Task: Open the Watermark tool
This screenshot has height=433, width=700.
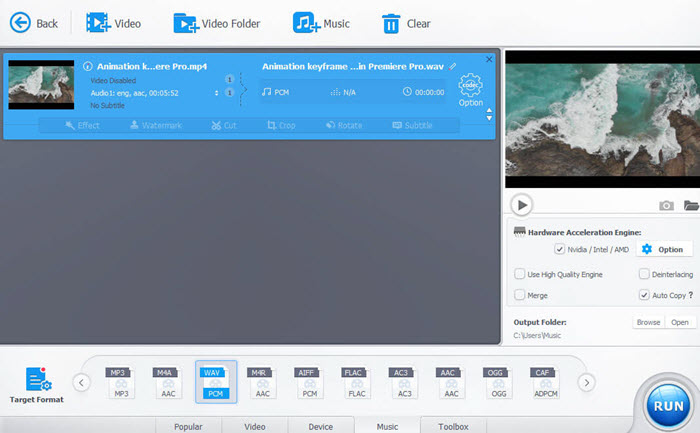Action: point(156,125)
